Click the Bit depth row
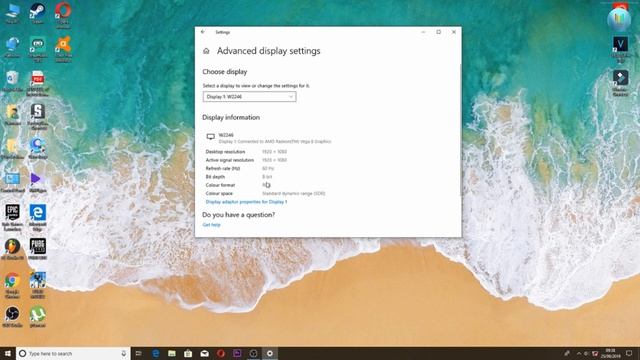The image size is (640, 360). [239, 177]
